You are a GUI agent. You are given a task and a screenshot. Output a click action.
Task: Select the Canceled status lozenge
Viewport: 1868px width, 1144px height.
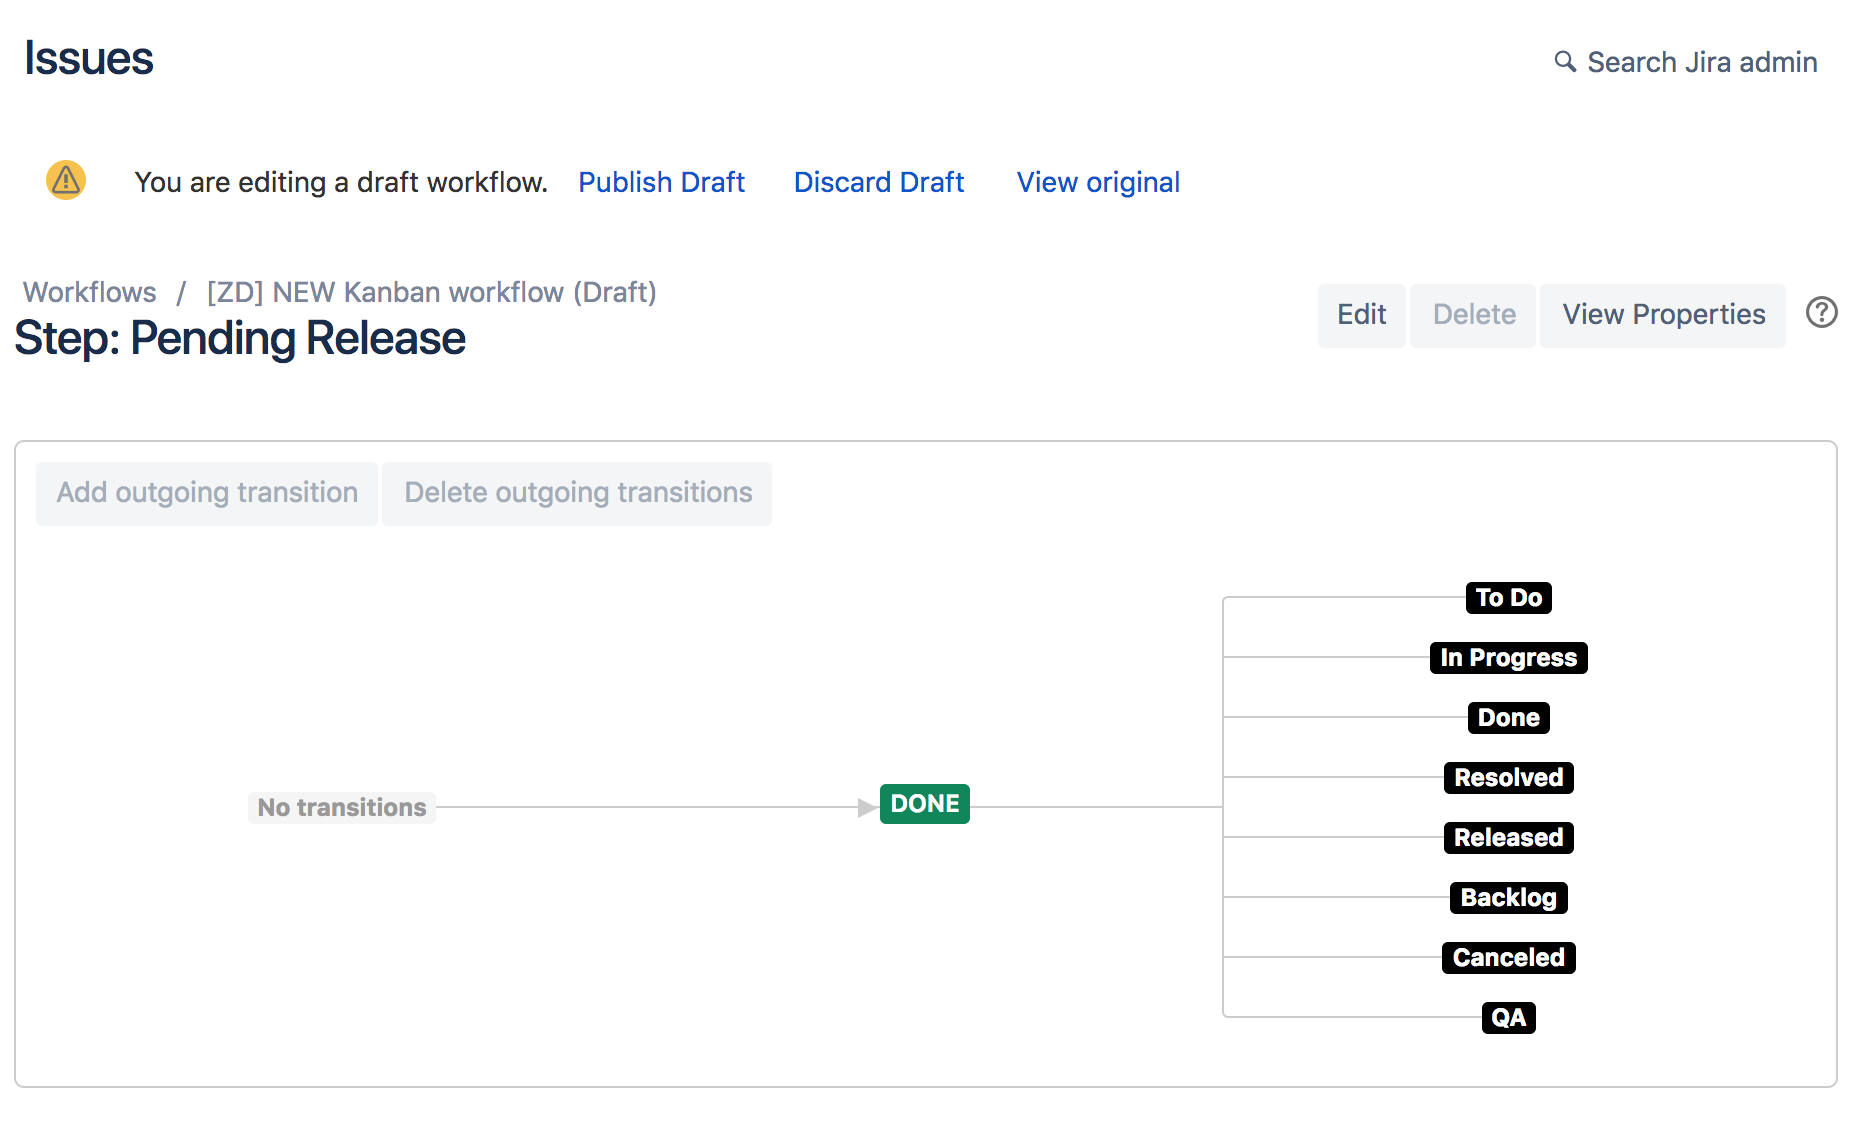1508,957
